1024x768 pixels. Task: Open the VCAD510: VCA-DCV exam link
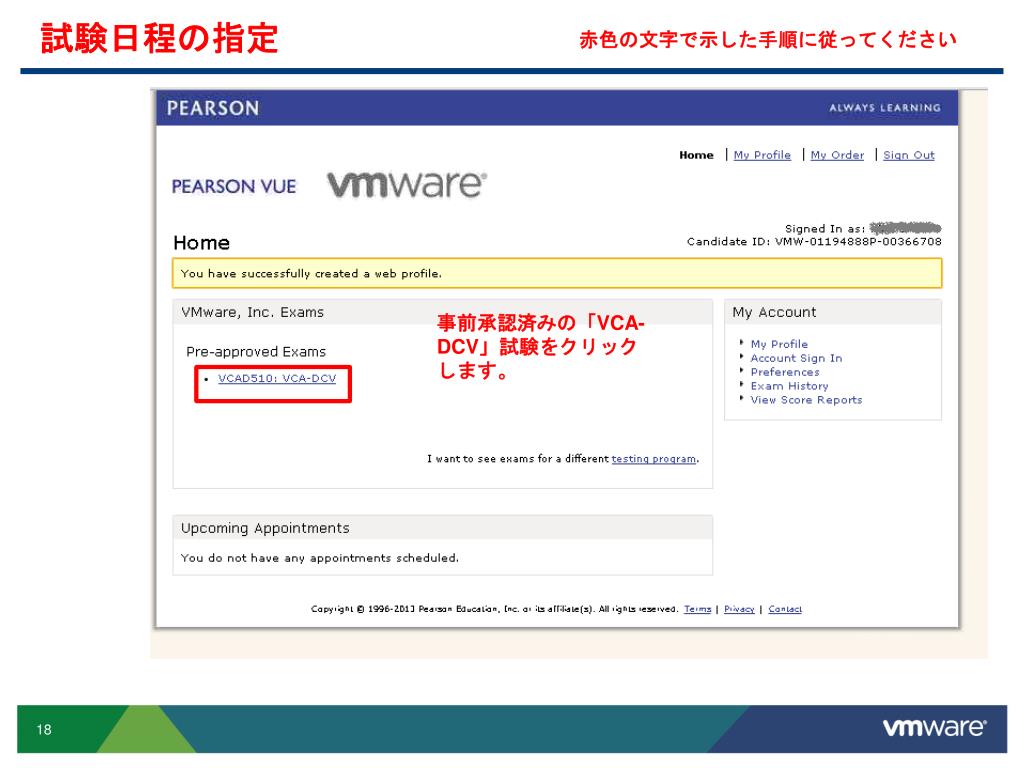[x=277, y=379]
